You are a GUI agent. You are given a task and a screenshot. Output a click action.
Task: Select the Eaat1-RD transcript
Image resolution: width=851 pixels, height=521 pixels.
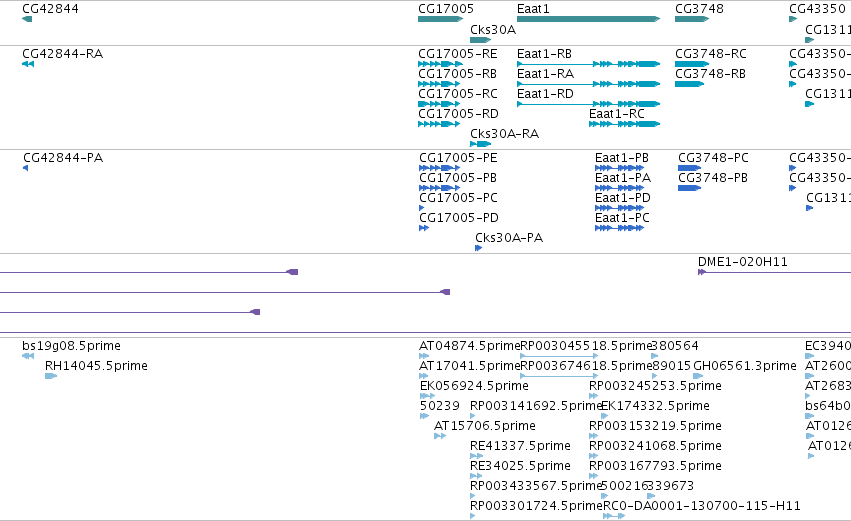coord(588,104)
